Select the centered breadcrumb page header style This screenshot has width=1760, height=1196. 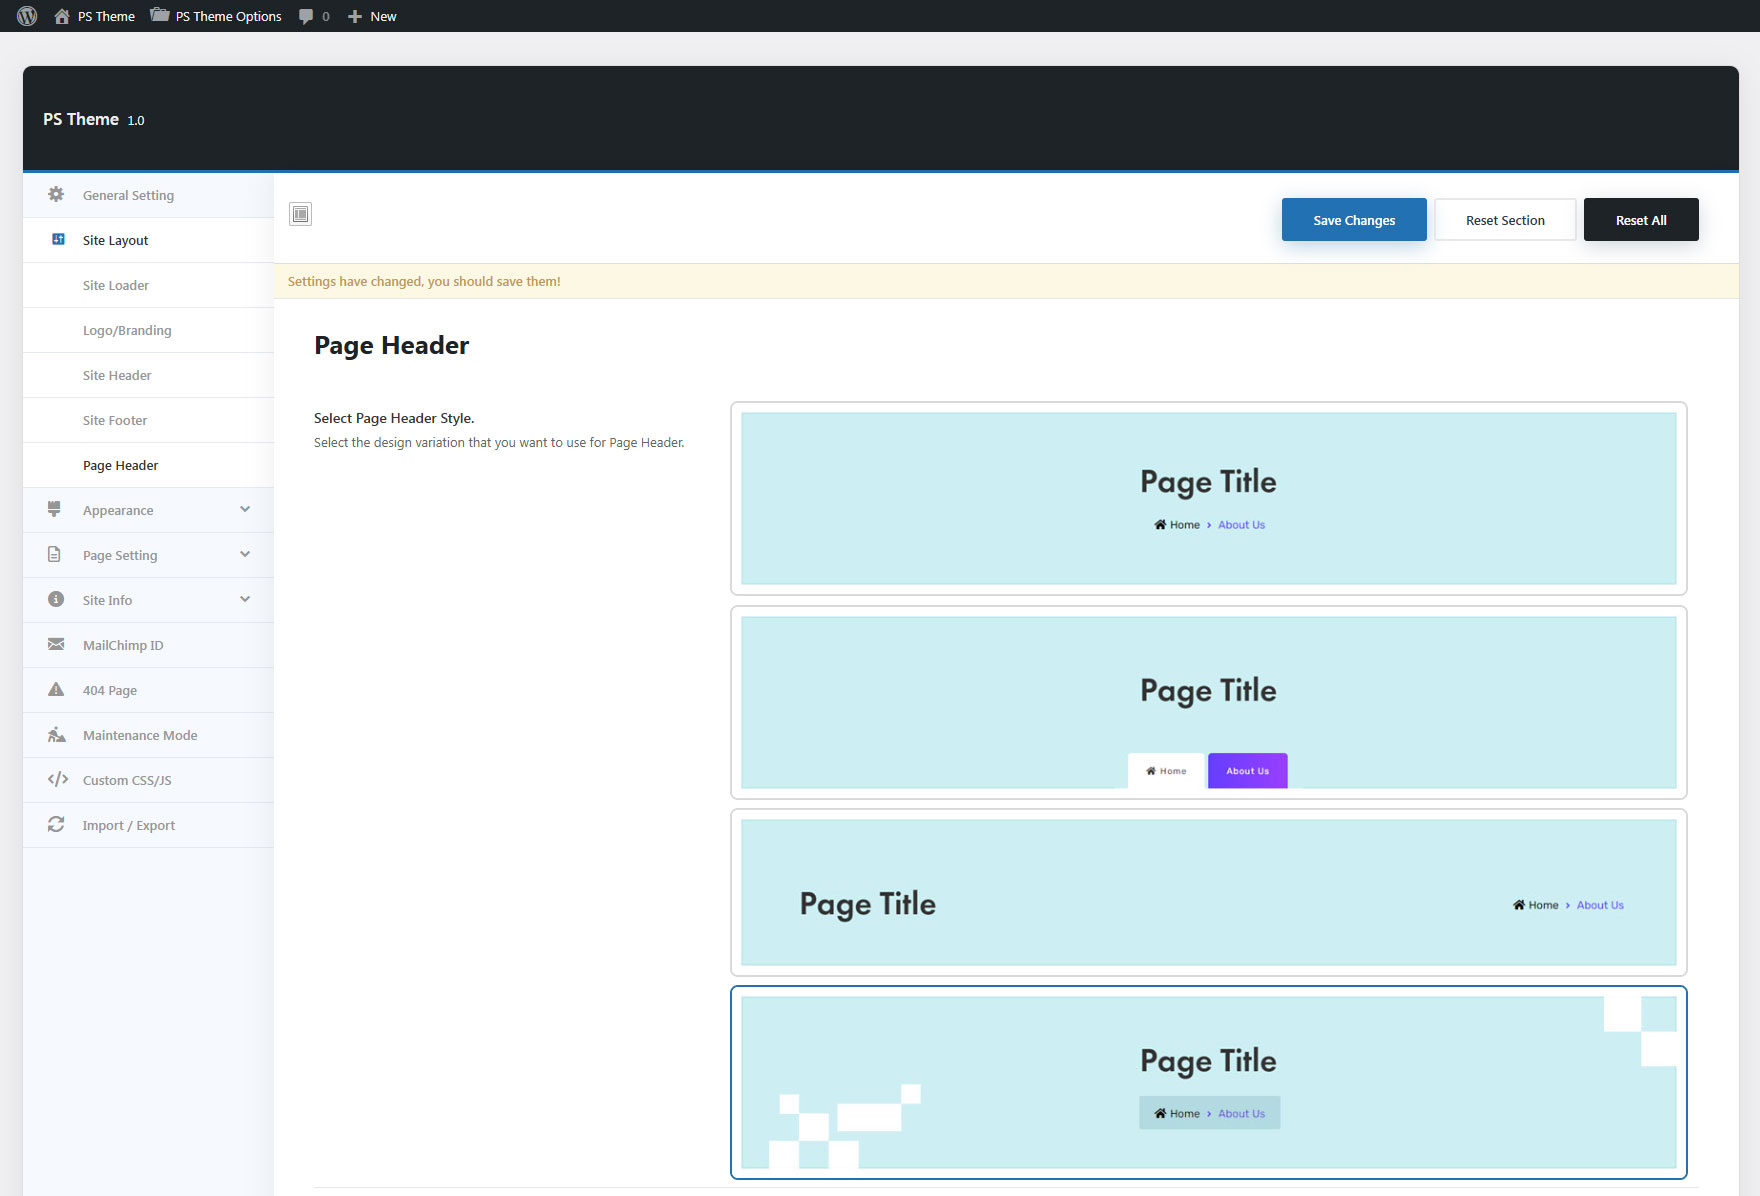1208,498
